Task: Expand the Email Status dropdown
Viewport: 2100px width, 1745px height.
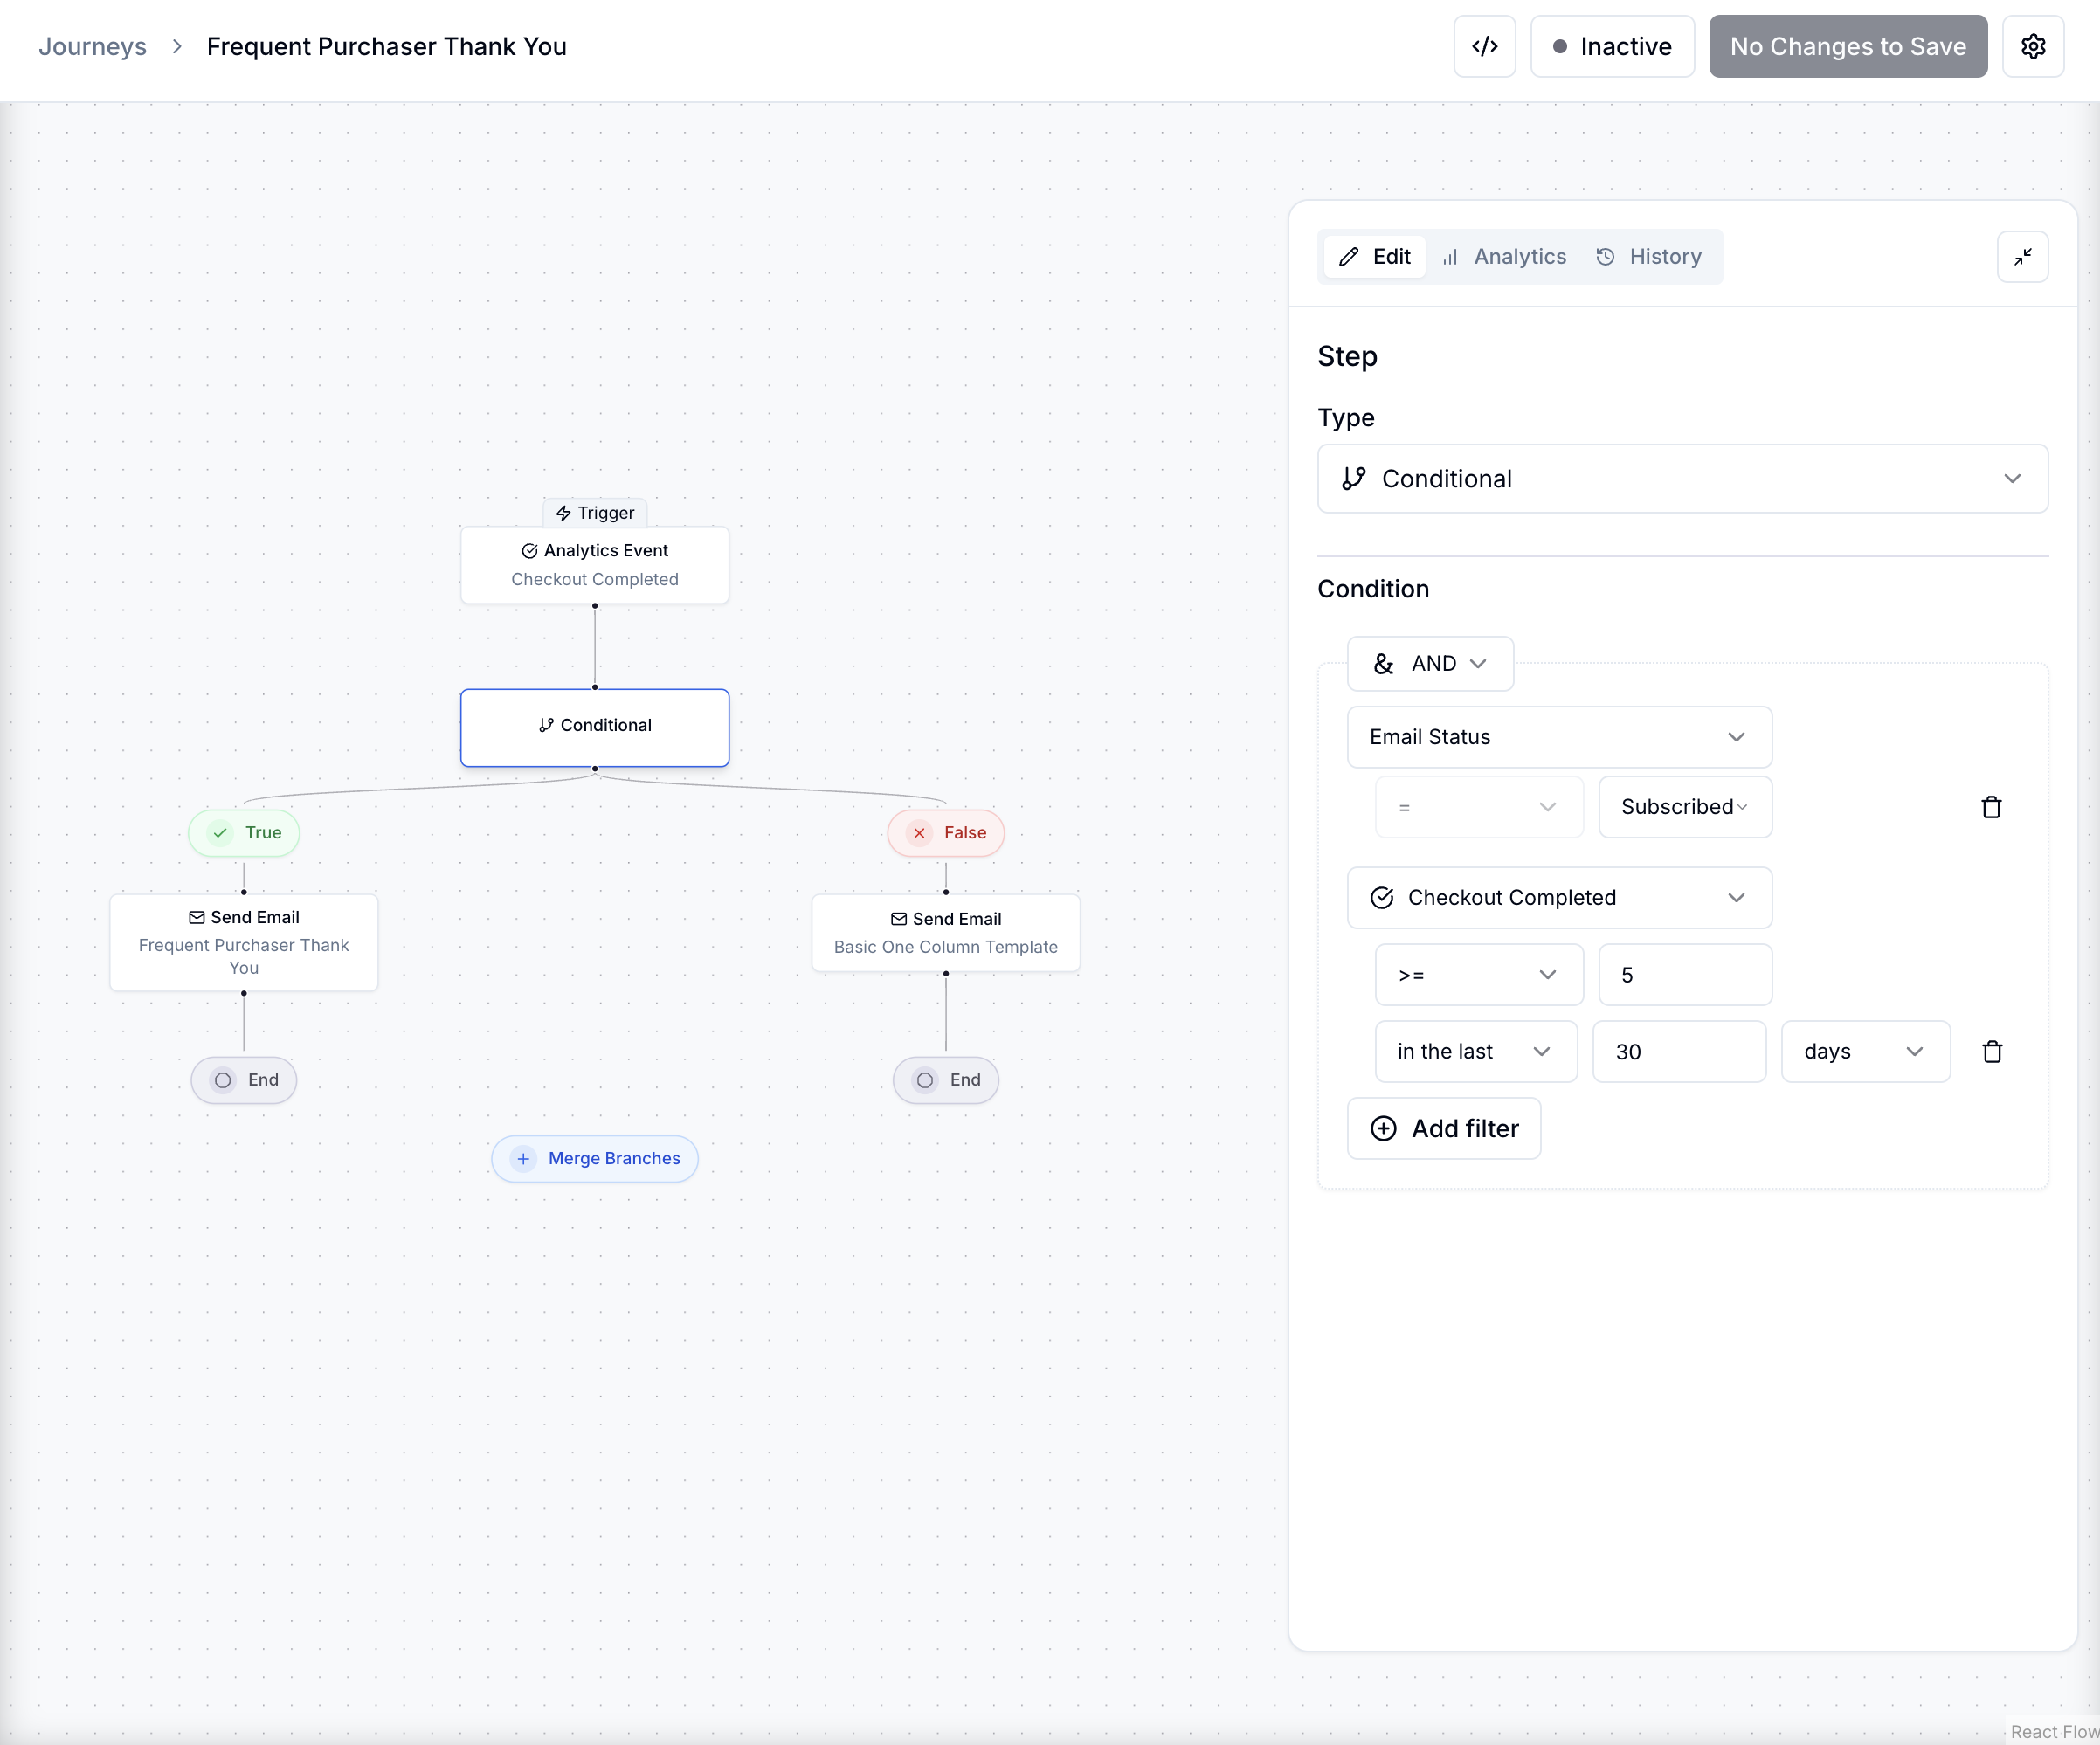Action: [1558, 734]
